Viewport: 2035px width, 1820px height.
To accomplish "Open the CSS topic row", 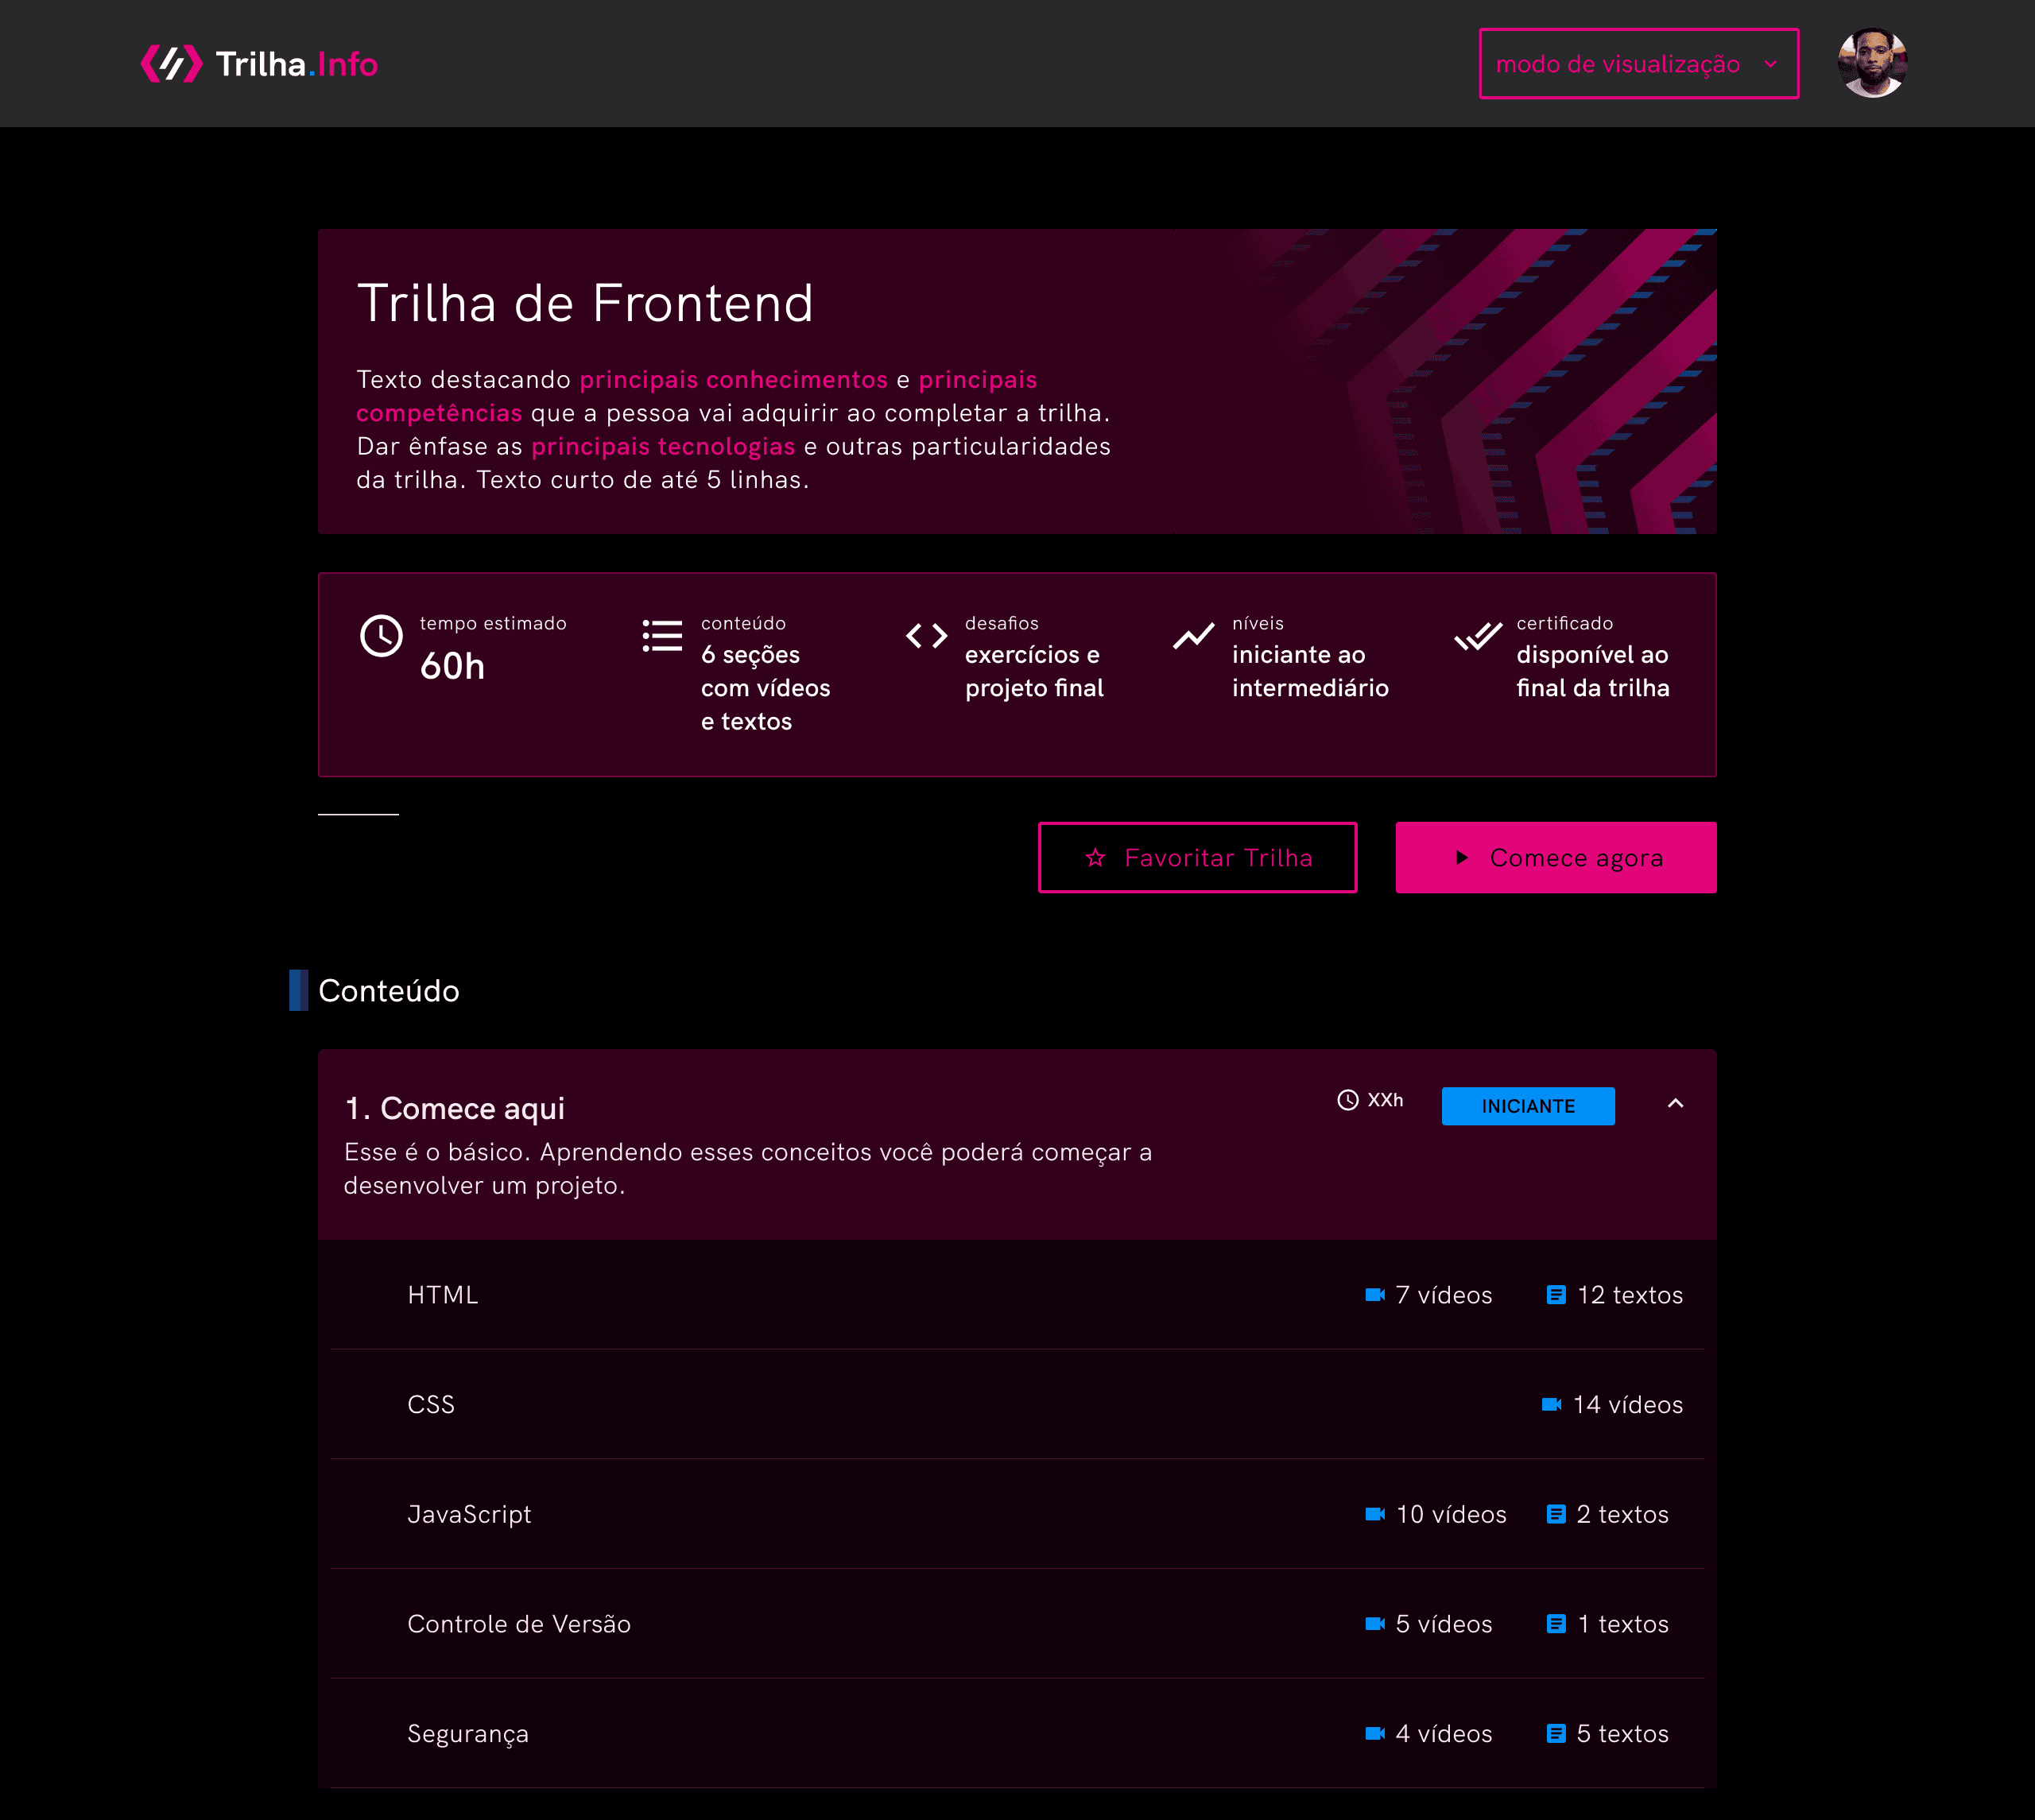I will tap(431, 1405).
